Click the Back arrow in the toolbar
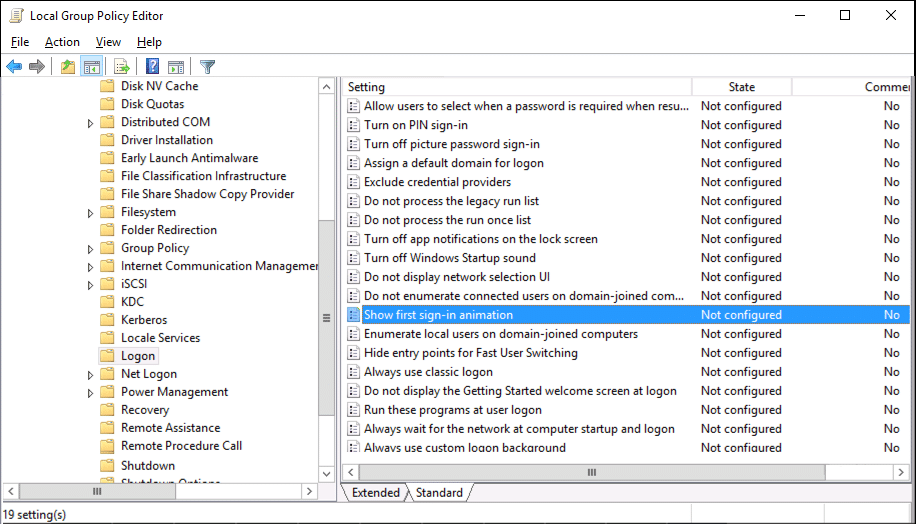 coord(14,67)
